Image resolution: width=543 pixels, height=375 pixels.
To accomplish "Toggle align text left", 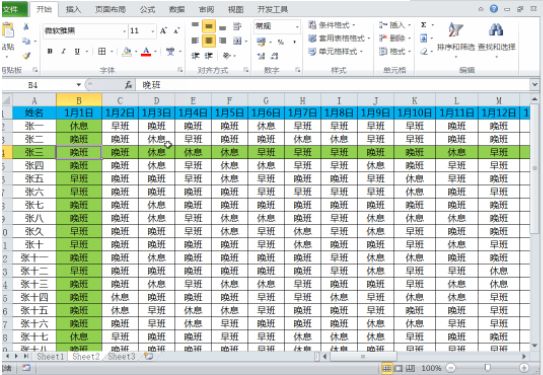I will [195, 41].
